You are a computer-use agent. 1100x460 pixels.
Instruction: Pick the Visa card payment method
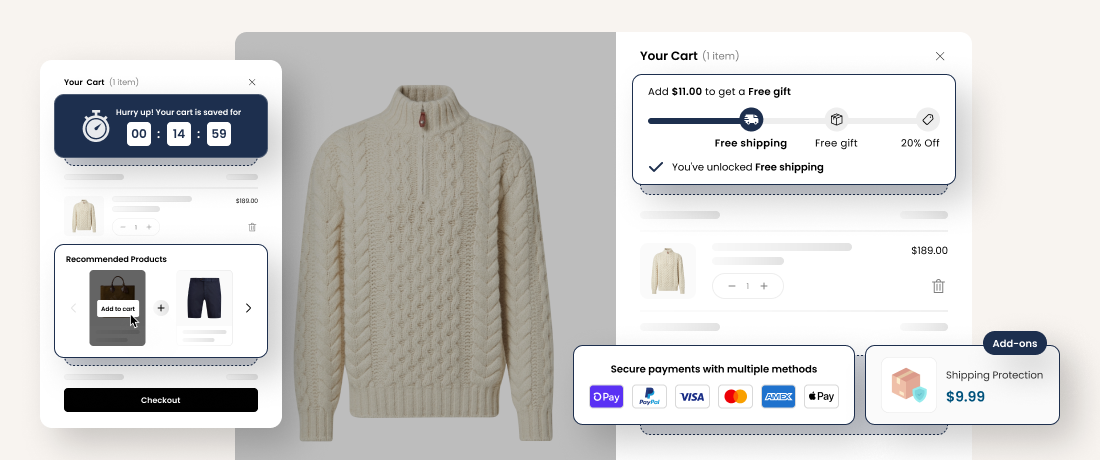click(692, 397)
